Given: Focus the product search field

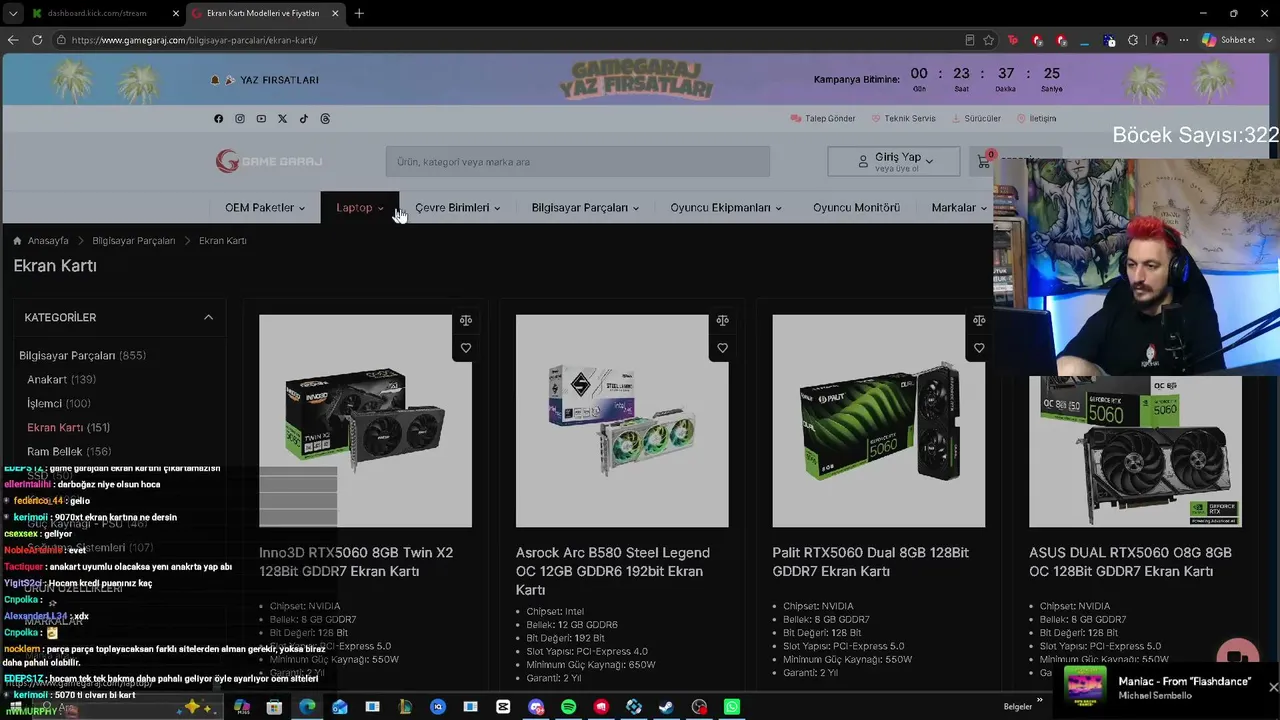Looking at the screenshot, I should click(578, 162).
